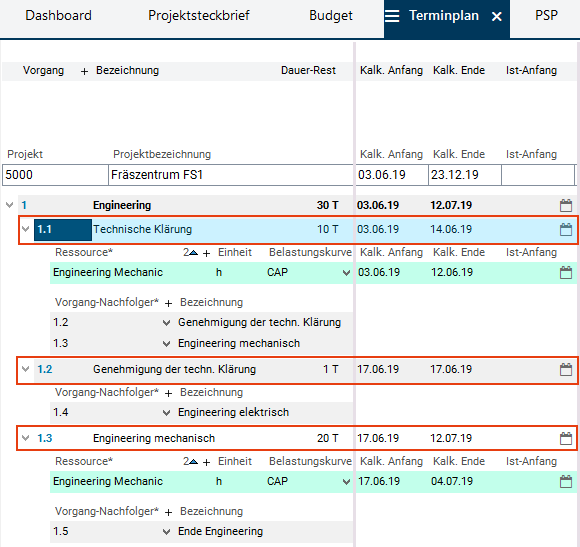Open calendar icon for Genehmigung der techn. Klärung row

tap(566, 369)
